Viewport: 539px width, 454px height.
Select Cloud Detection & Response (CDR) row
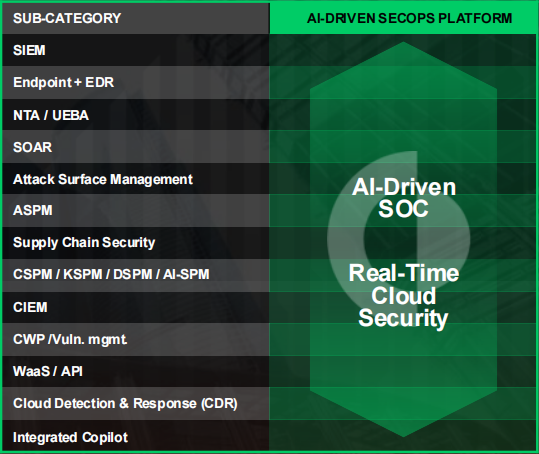[136, 404]
